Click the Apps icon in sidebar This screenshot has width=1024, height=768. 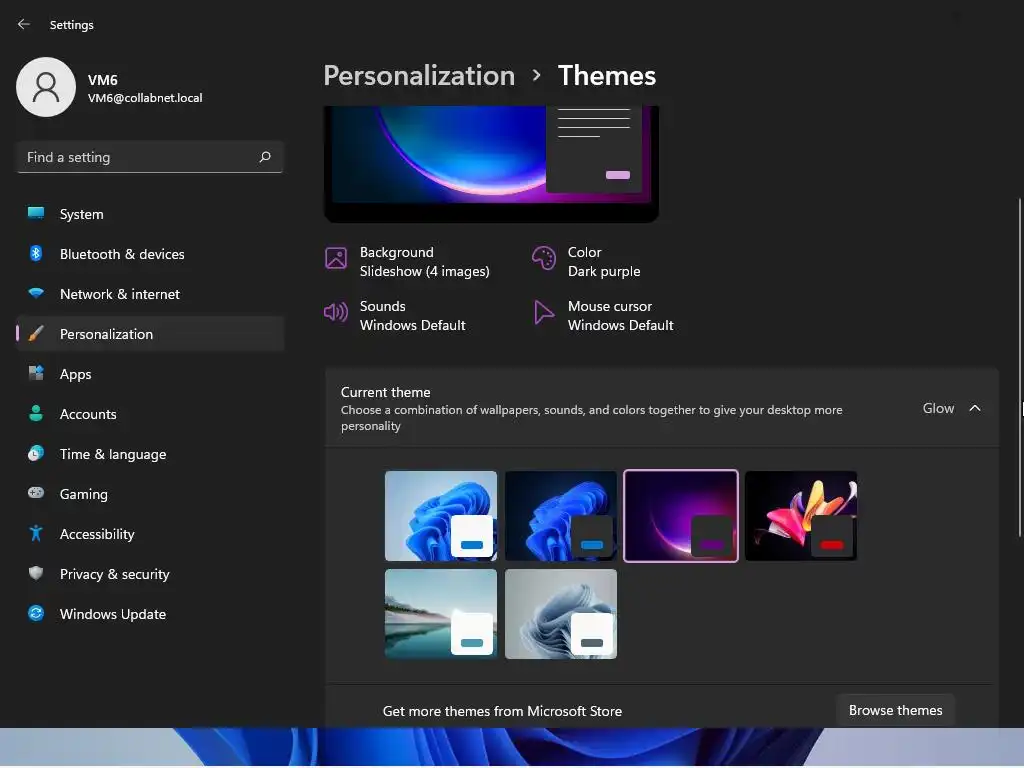[36, 374]
